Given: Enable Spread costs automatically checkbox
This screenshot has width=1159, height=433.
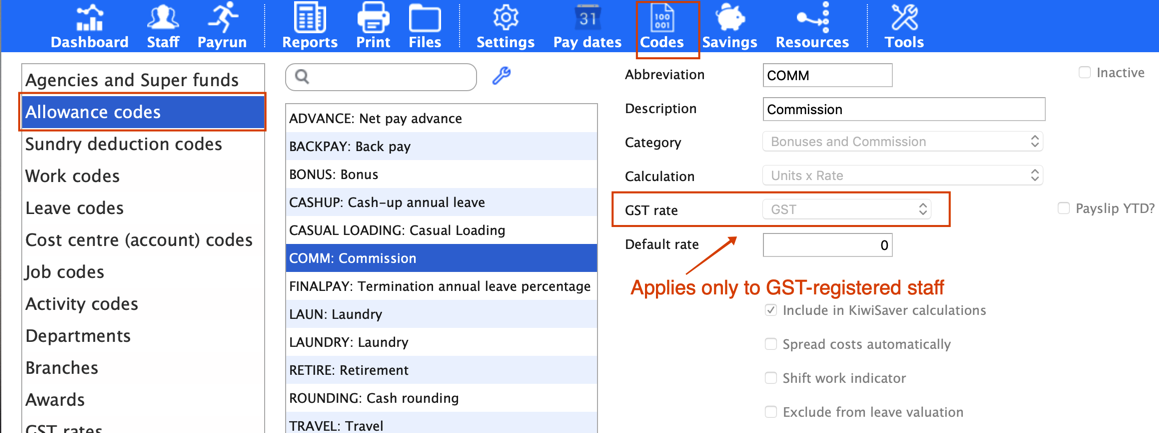Looking at the screenshot, I should [771, 344].
